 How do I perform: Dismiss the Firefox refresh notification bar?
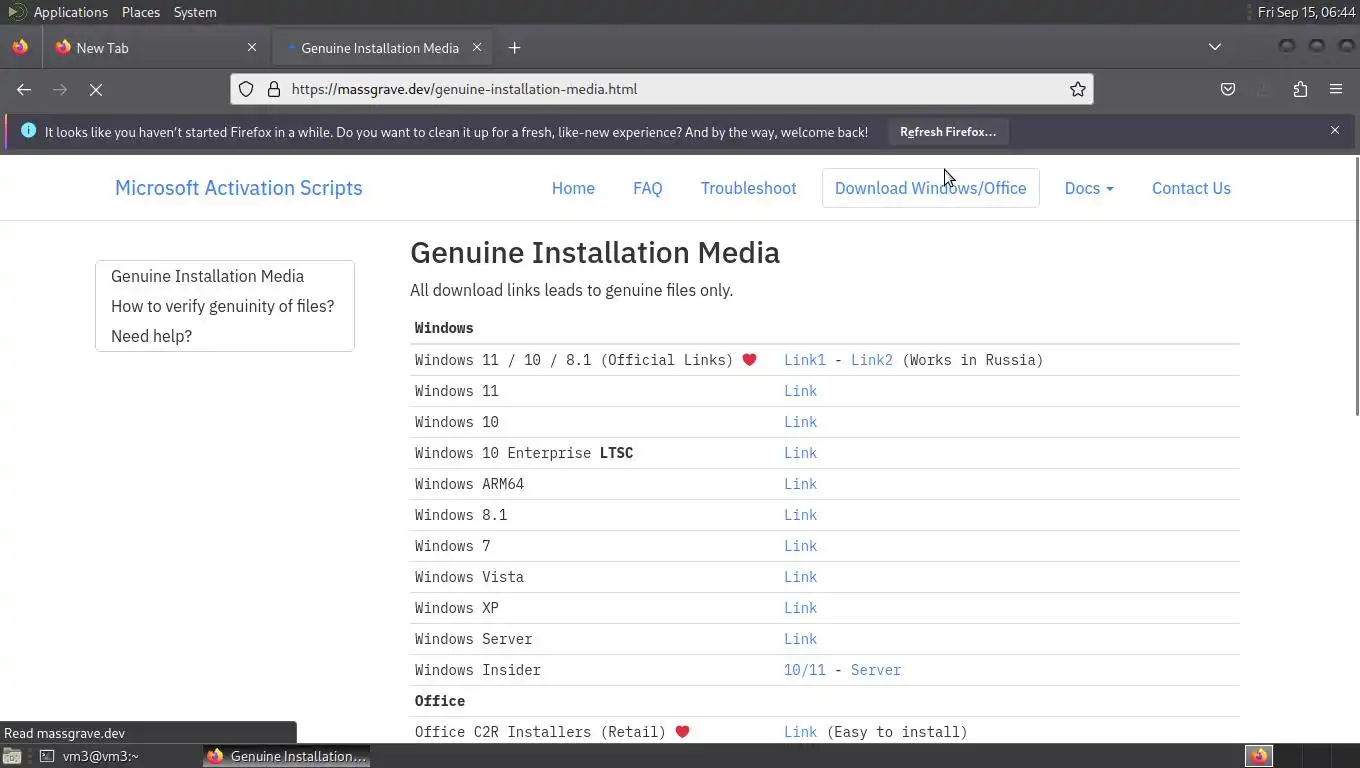1335,130
